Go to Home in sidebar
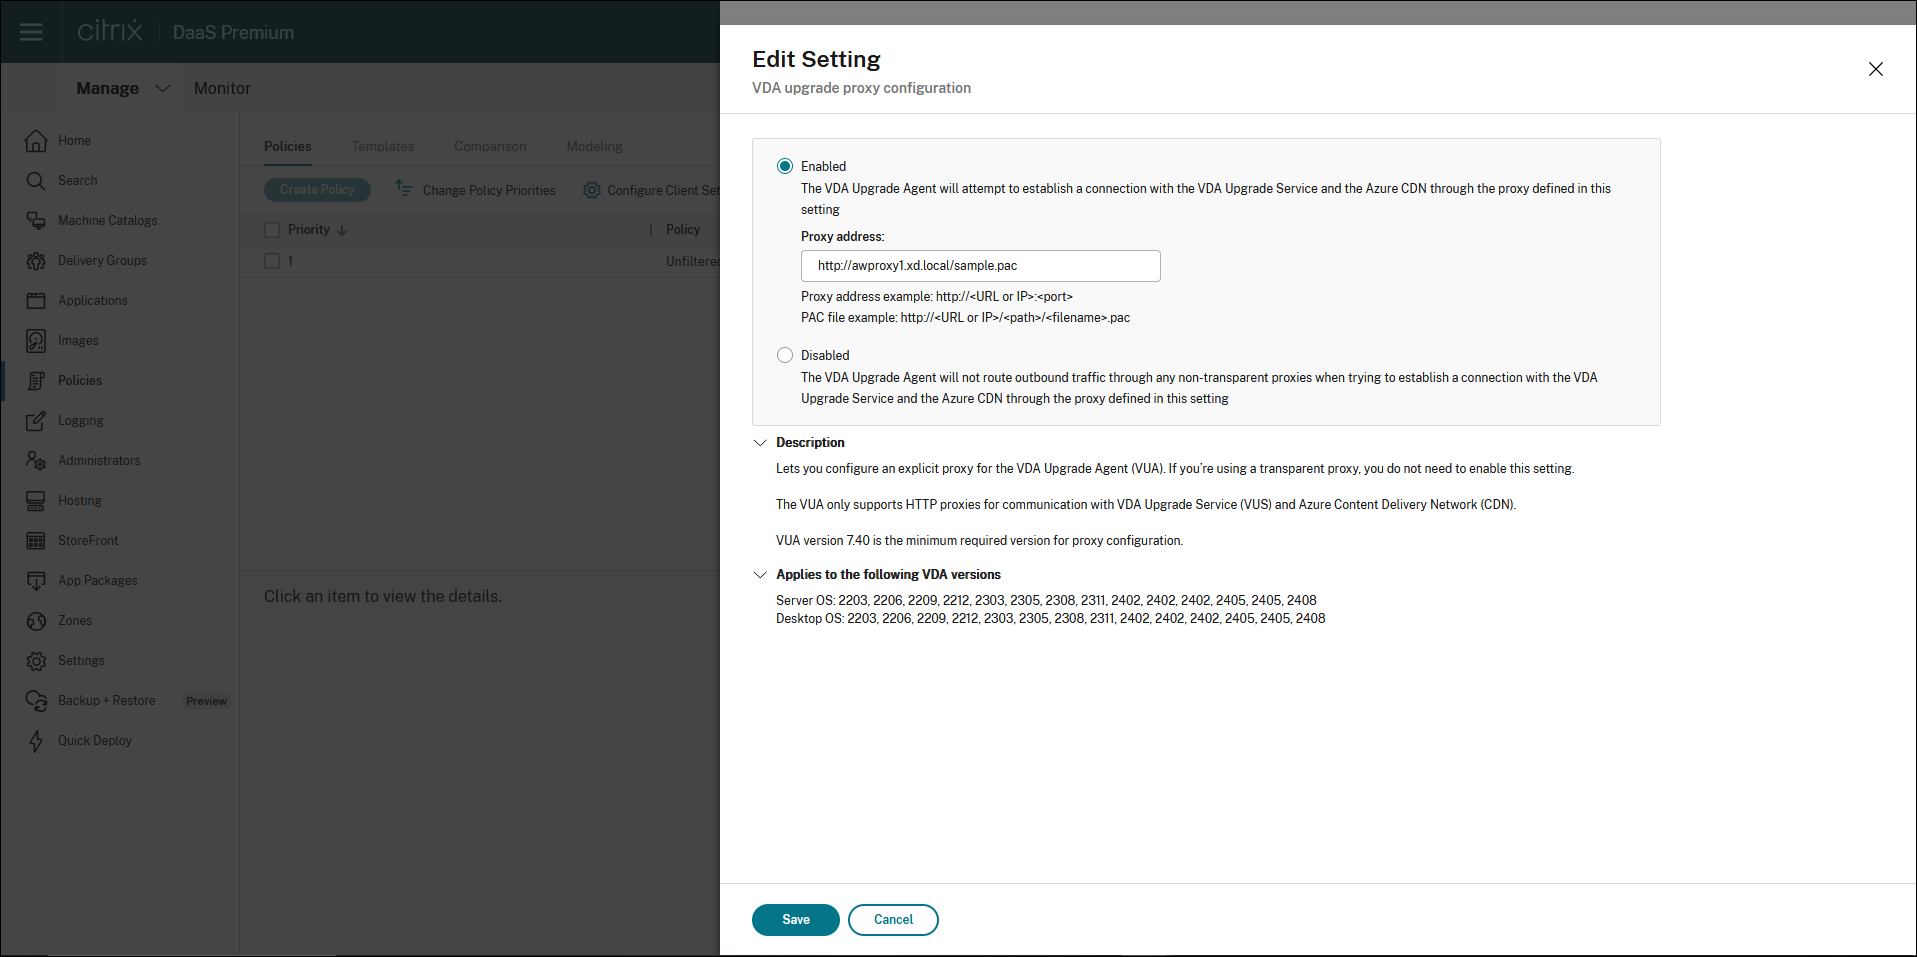Image resolution: width=1917 pixels, height=957 pixels. tap(74, 141)
